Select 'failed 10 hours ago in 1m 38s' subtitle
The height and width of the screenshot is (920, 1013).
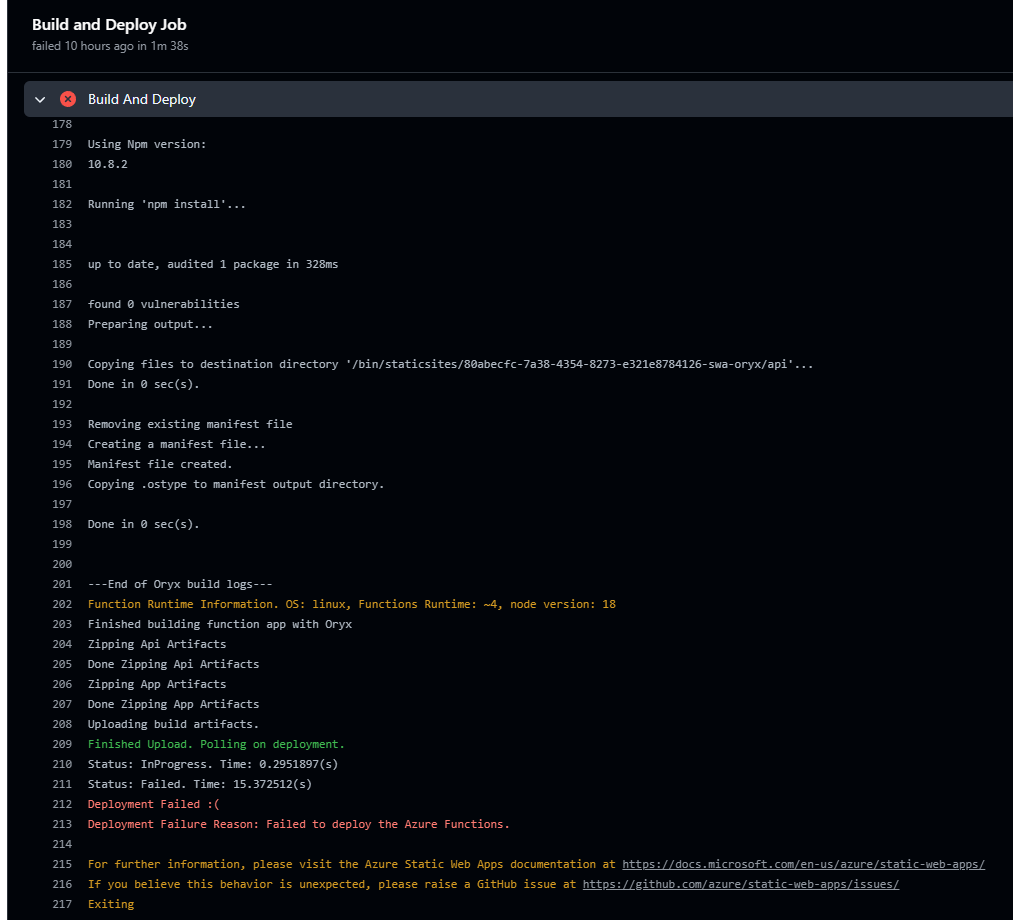pos(110,46)
